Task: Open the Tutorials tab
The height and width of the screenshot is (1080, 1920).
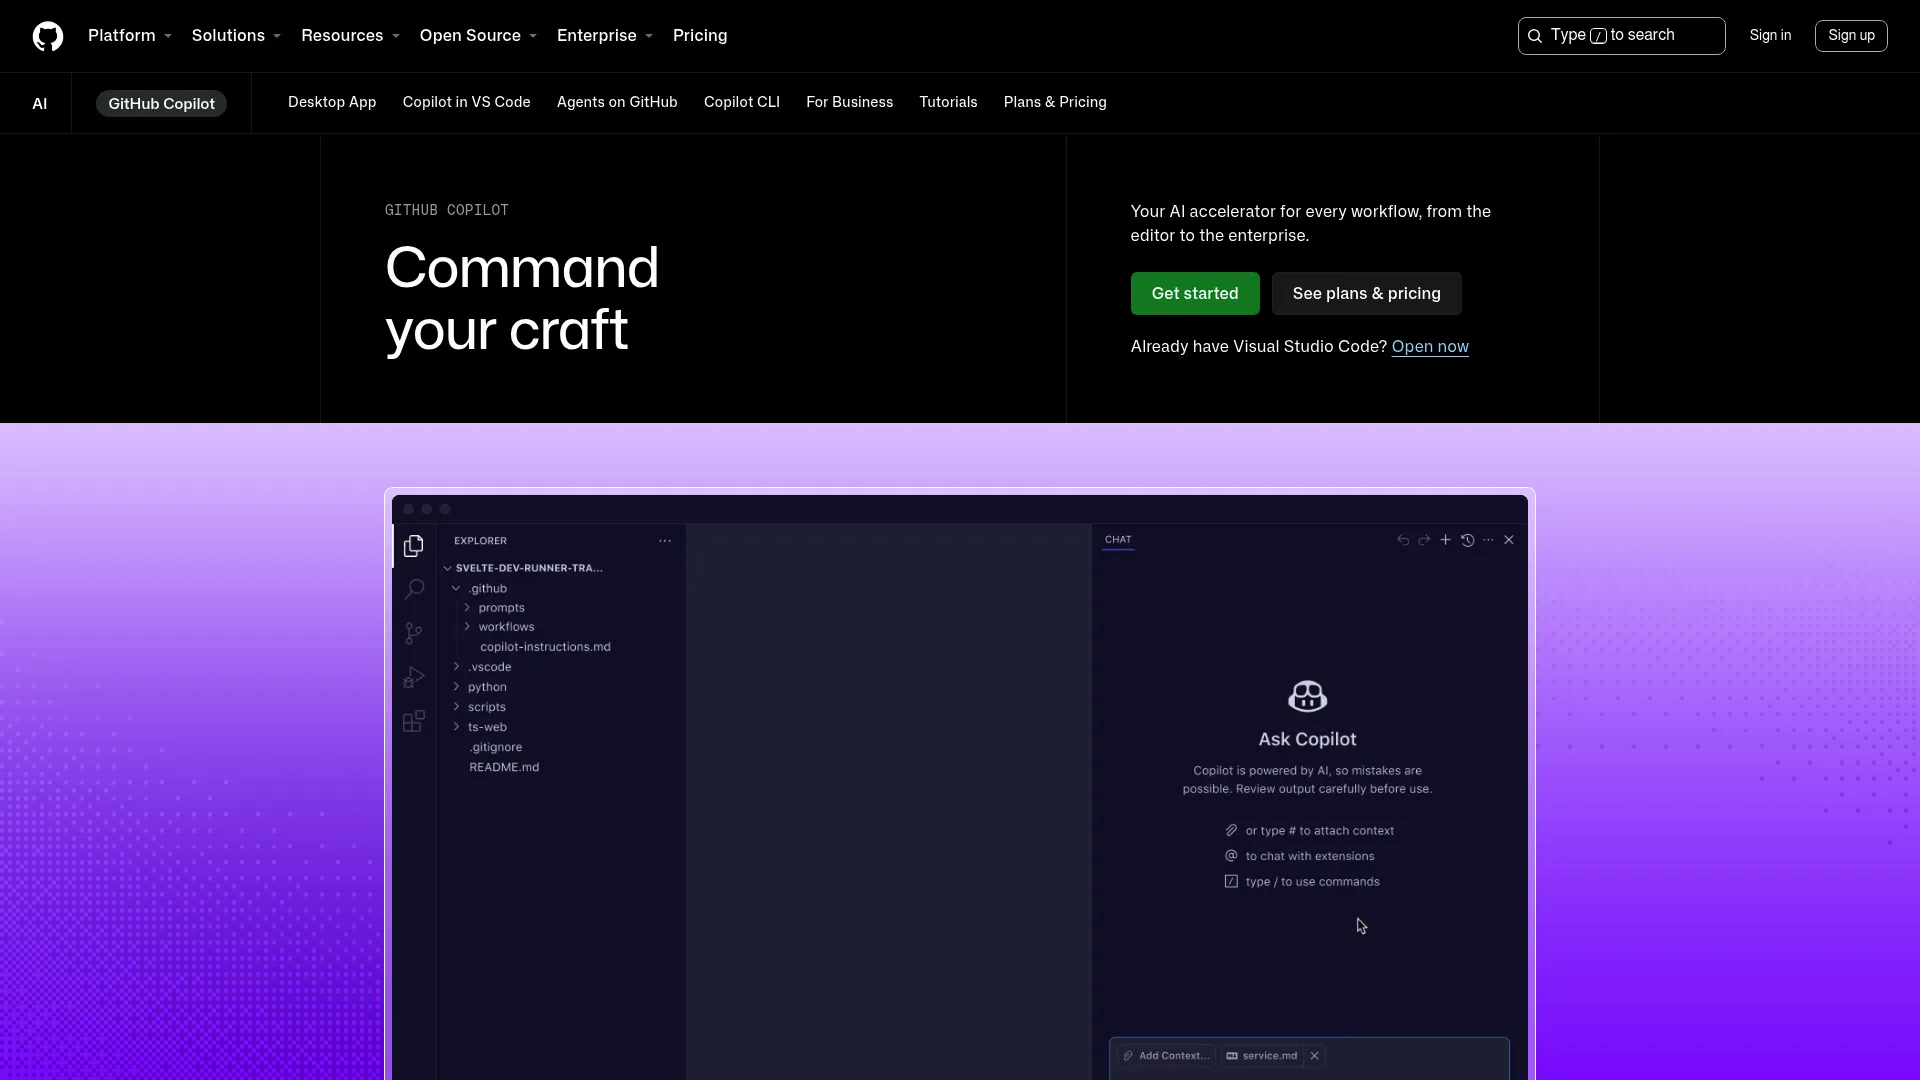Action: point(948,102)
